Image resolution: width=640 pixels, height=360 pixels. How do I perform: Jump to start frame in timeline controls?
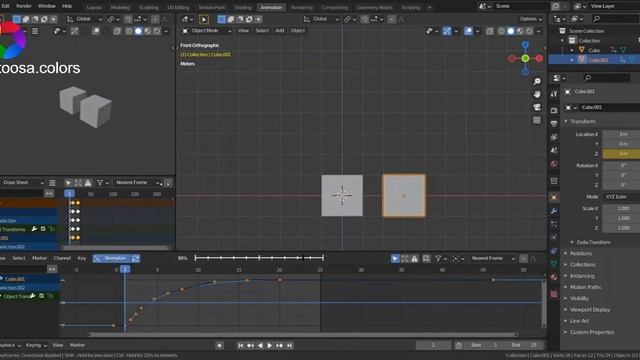pos(241,345)
